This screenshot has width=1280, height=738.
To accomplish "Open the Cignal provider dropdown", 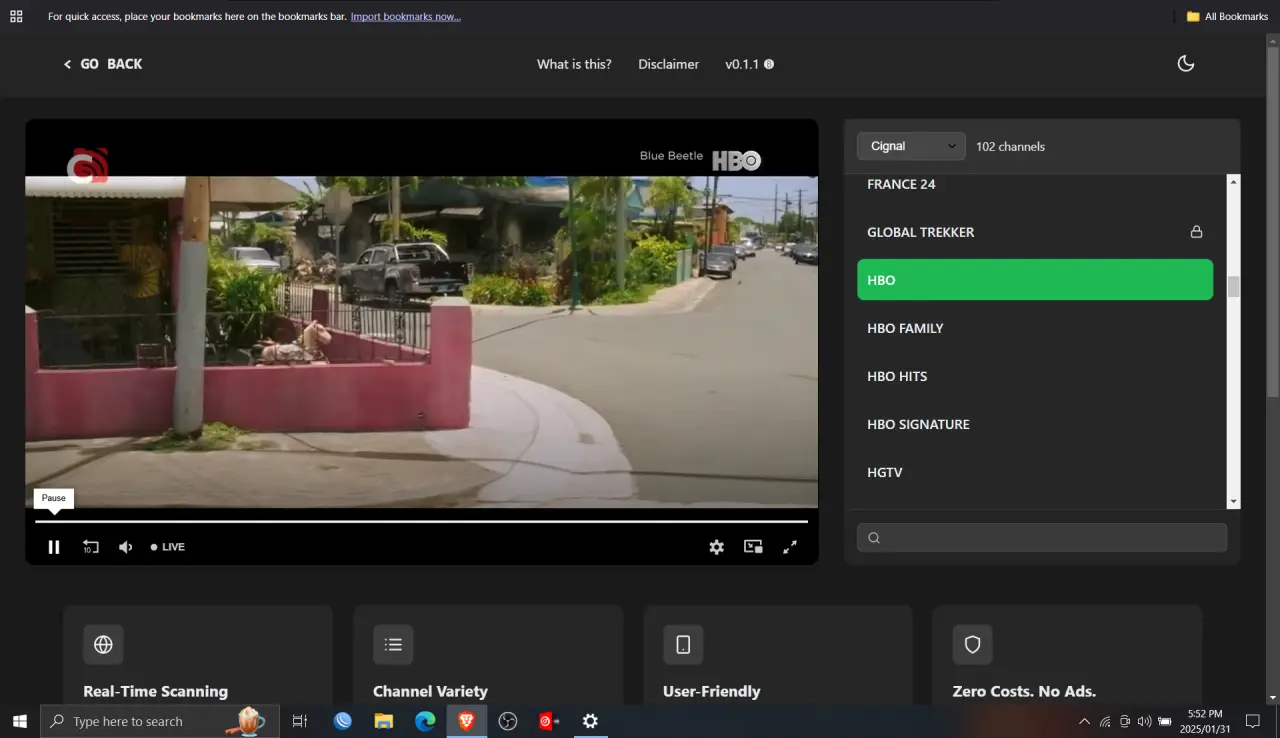I will pyautogui.click(x=911, y=146).
